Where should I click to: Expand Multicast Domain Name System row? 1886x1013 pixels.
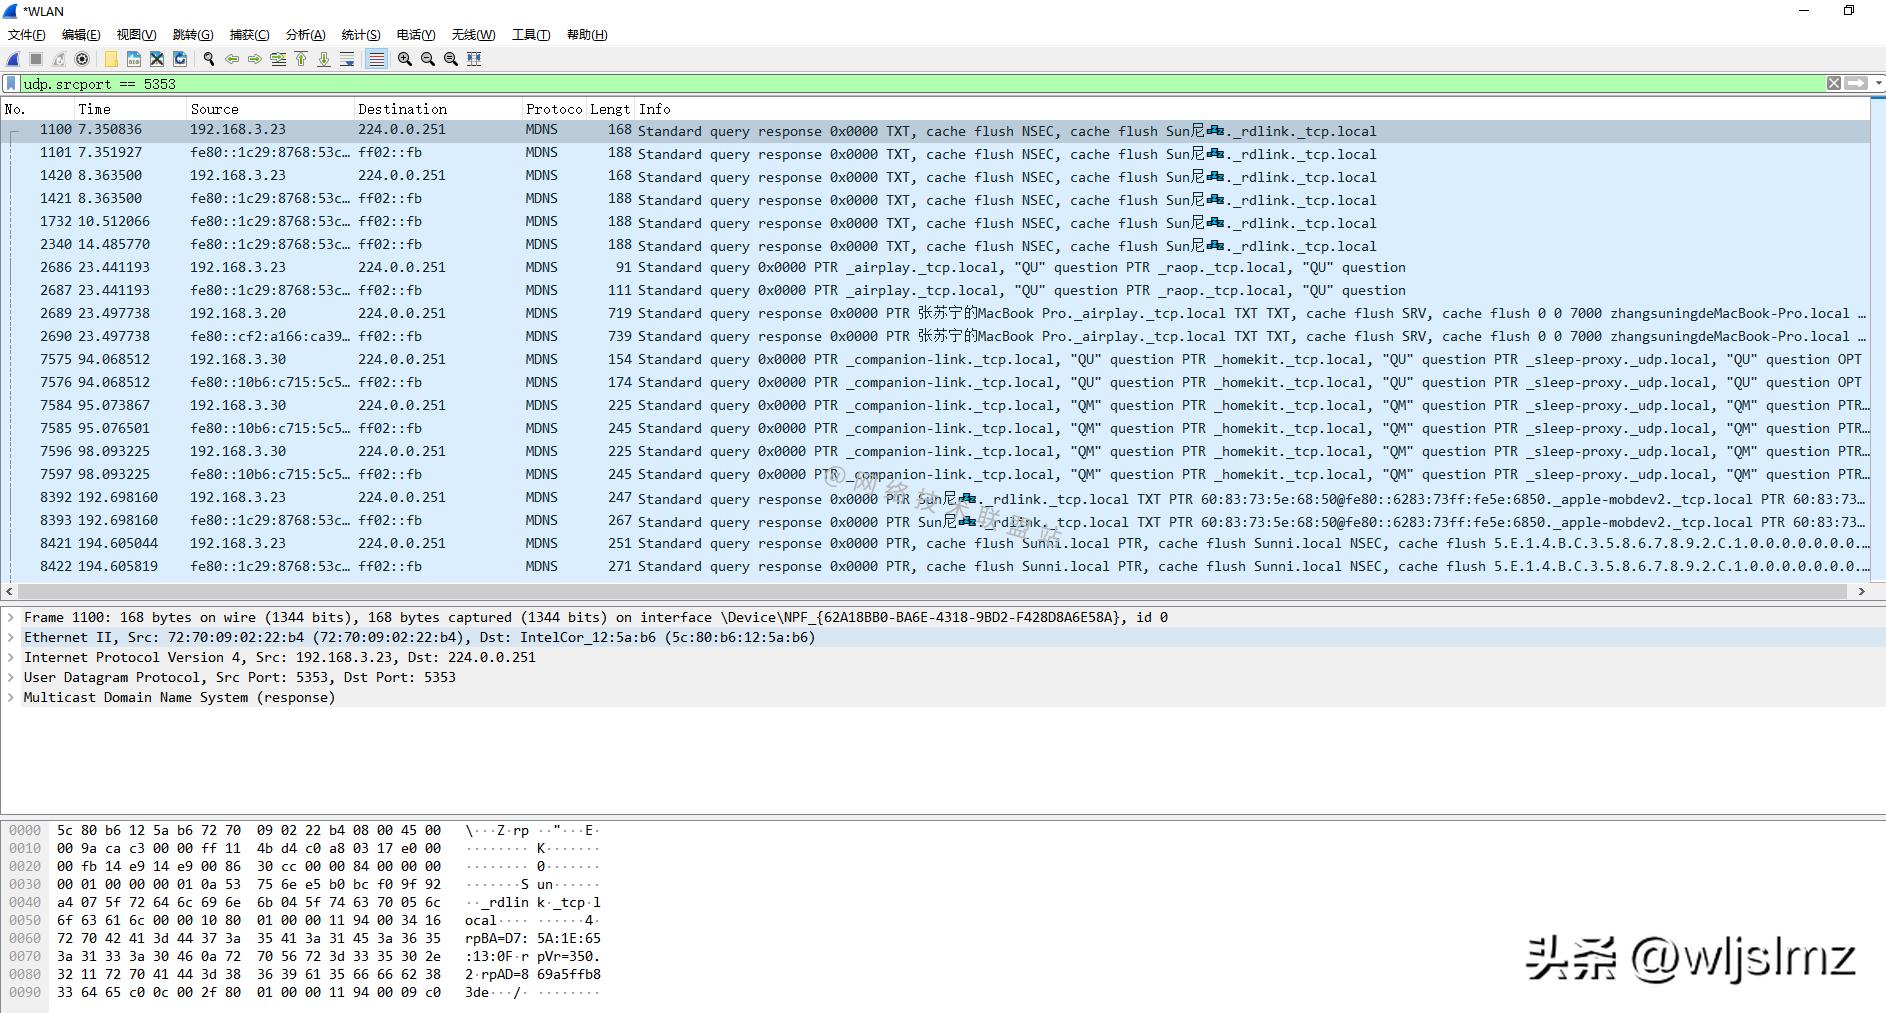[x=11, y=697]
